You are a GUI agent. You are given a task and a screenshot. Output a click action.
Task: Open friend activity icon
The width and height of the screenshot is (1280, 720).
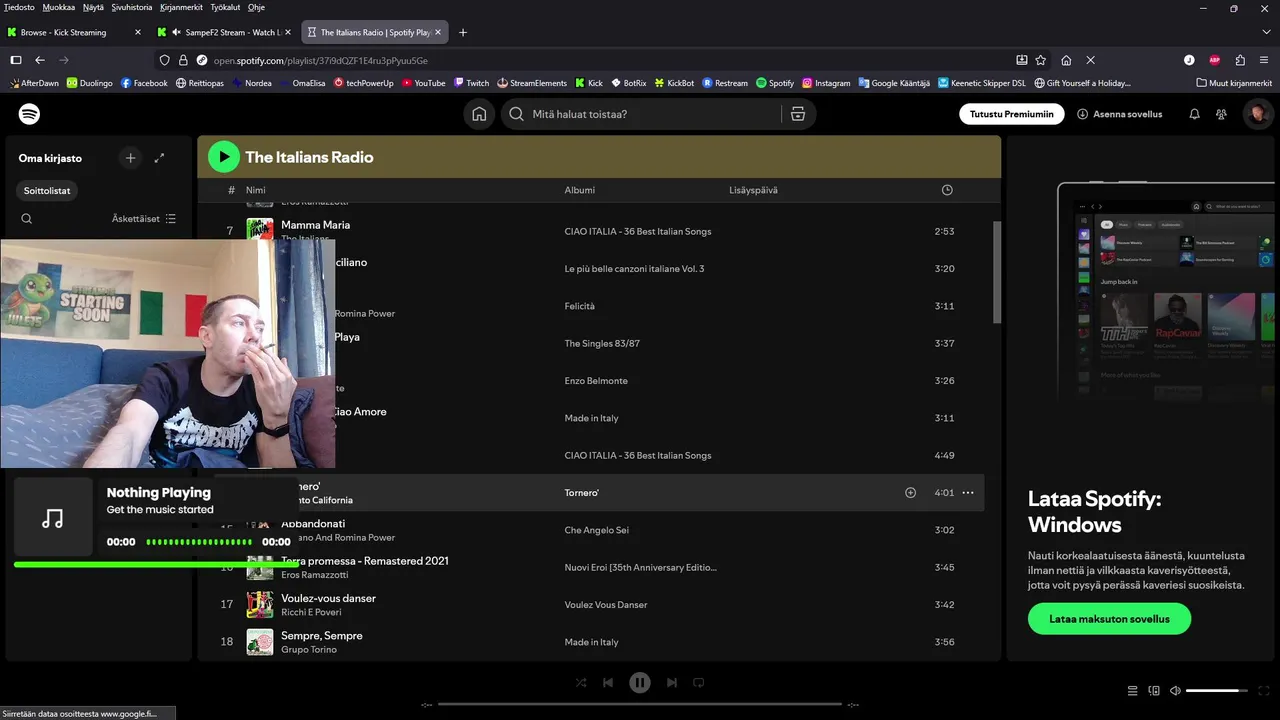1221,114
